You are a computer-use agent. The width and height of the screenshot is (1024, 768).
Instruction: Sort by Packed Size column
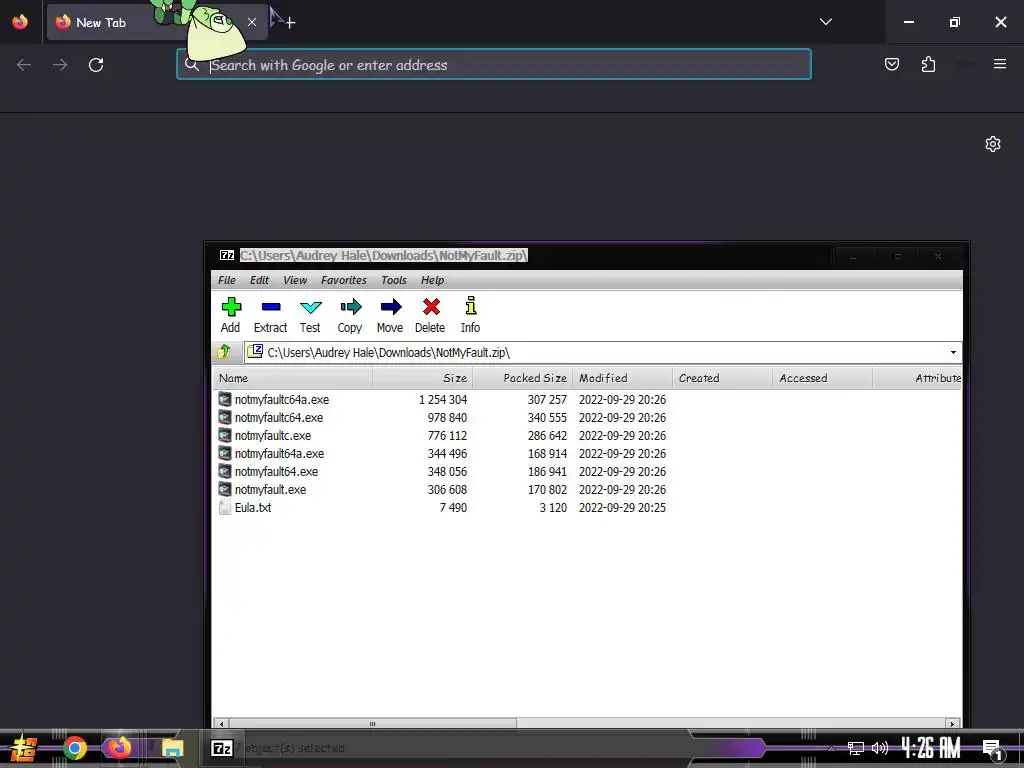[522, 378]
